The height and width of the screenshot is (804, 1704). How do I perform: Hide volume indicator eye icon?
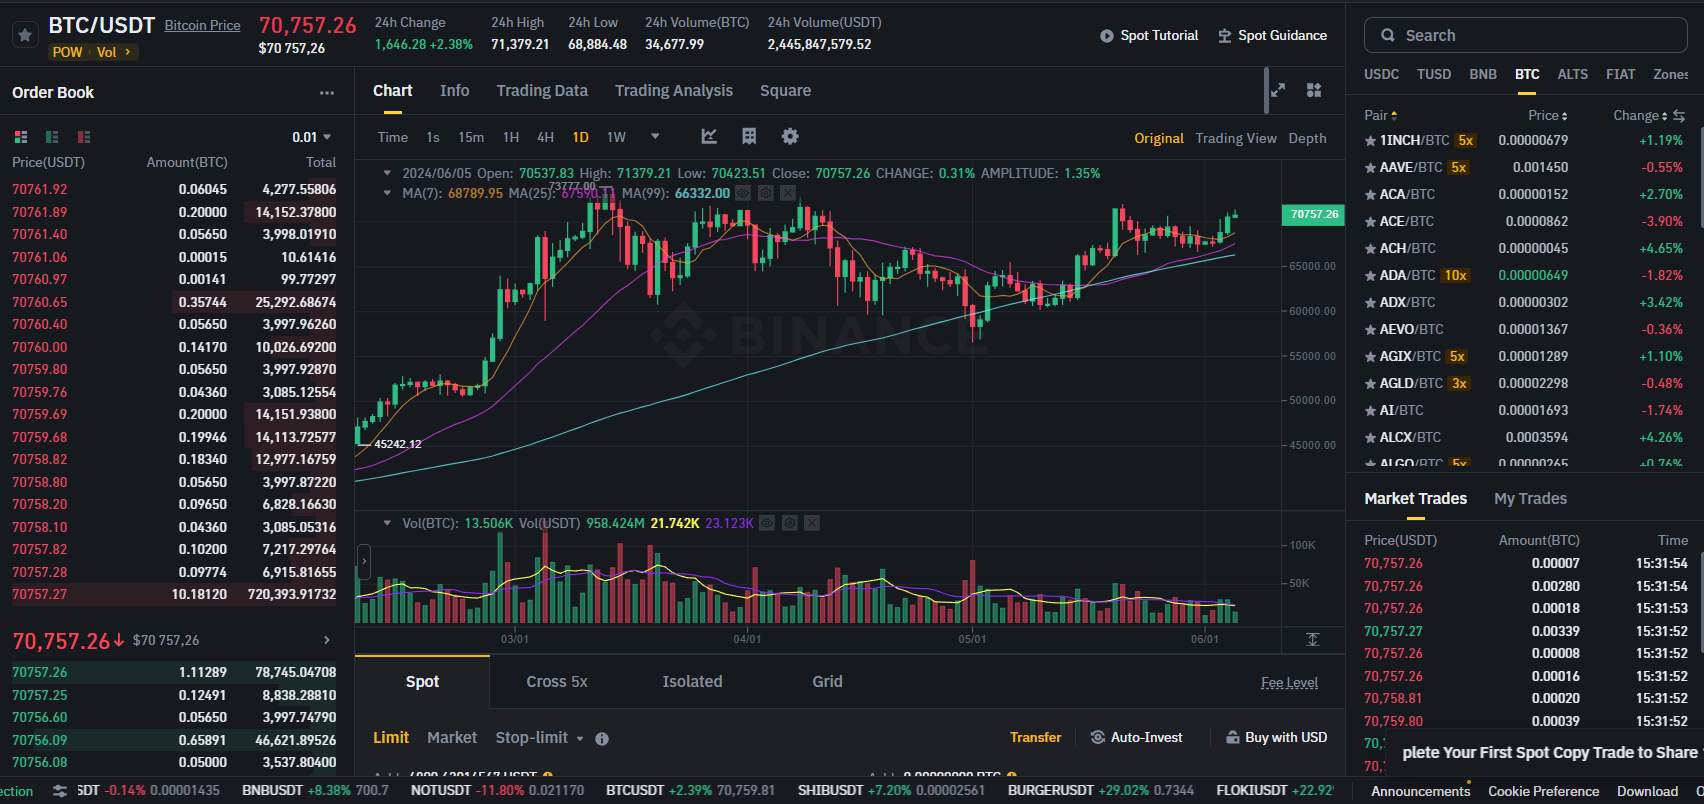(x=767, y=523)
